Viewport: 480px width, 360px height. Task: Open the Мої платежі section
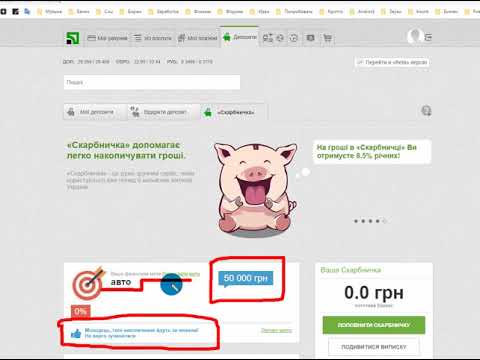click(x=197, y=38)
